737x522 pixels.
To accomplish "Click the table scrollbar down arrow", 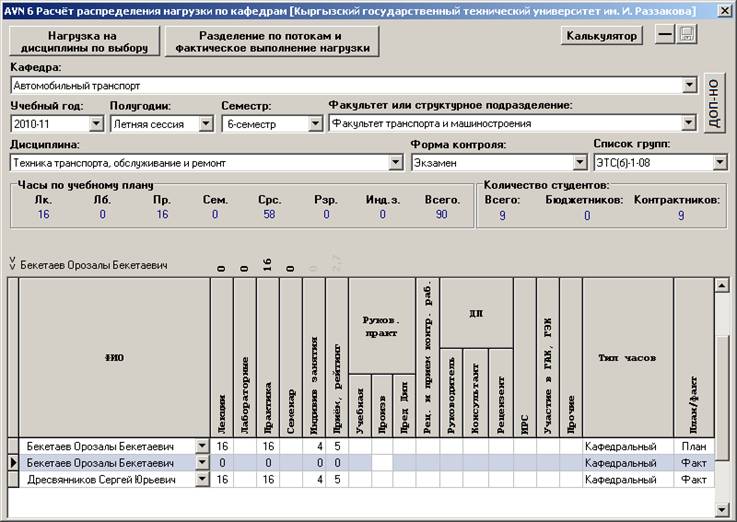I will coord(721,509).
